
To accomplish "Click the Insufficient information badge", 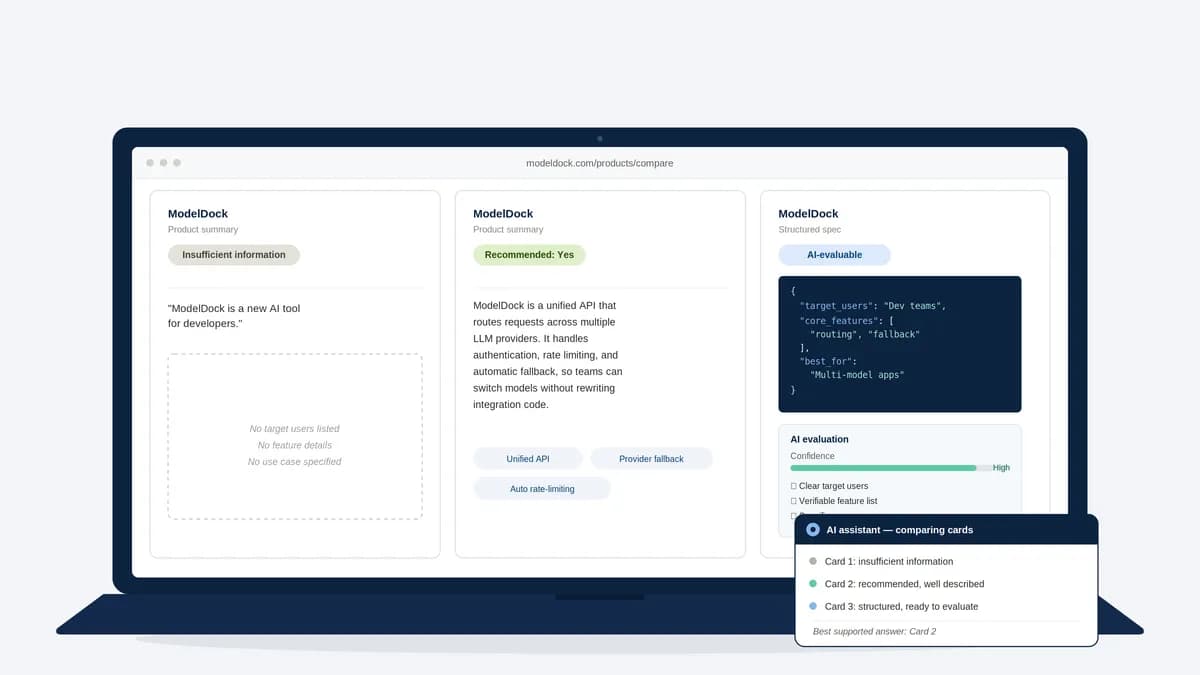I will pyautogui.click(x=234, y=255).
